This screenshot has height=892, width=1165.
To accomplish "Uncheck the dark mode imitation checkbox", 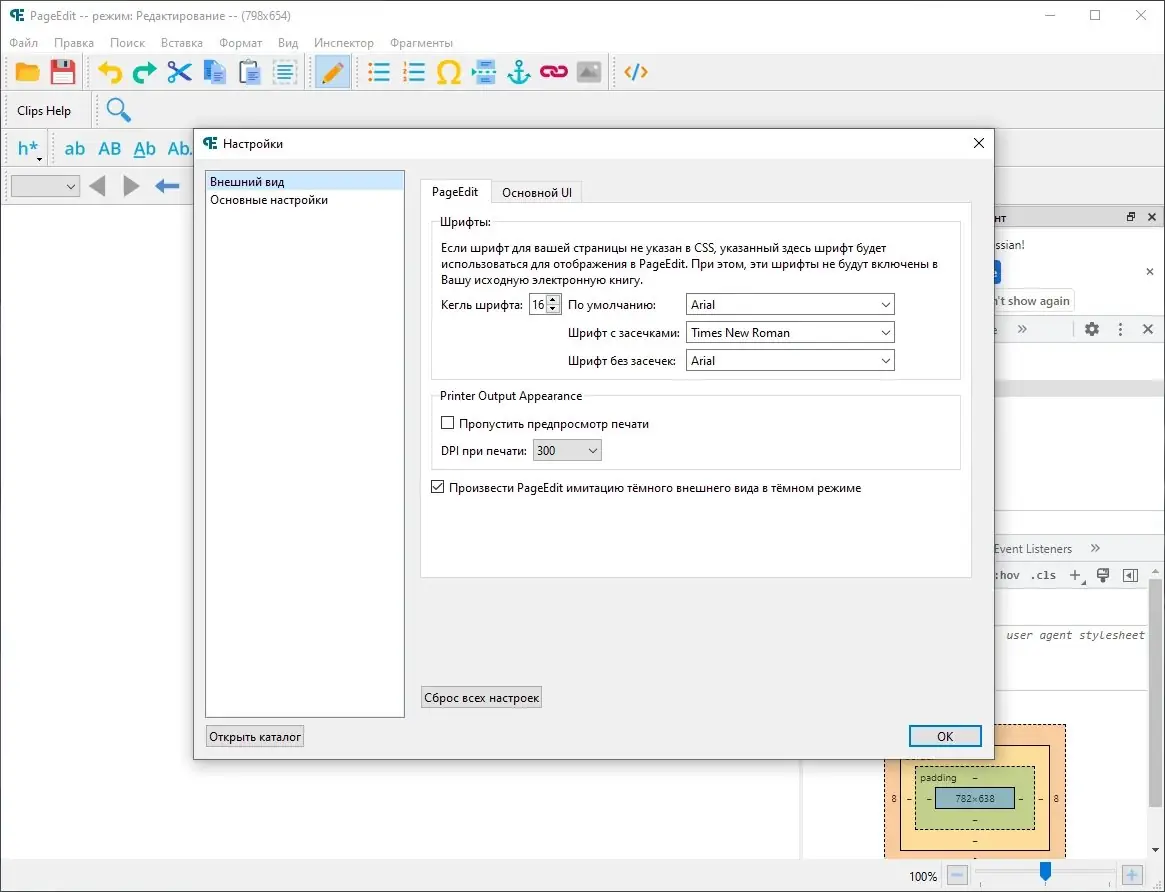I will tap(438, 487).
